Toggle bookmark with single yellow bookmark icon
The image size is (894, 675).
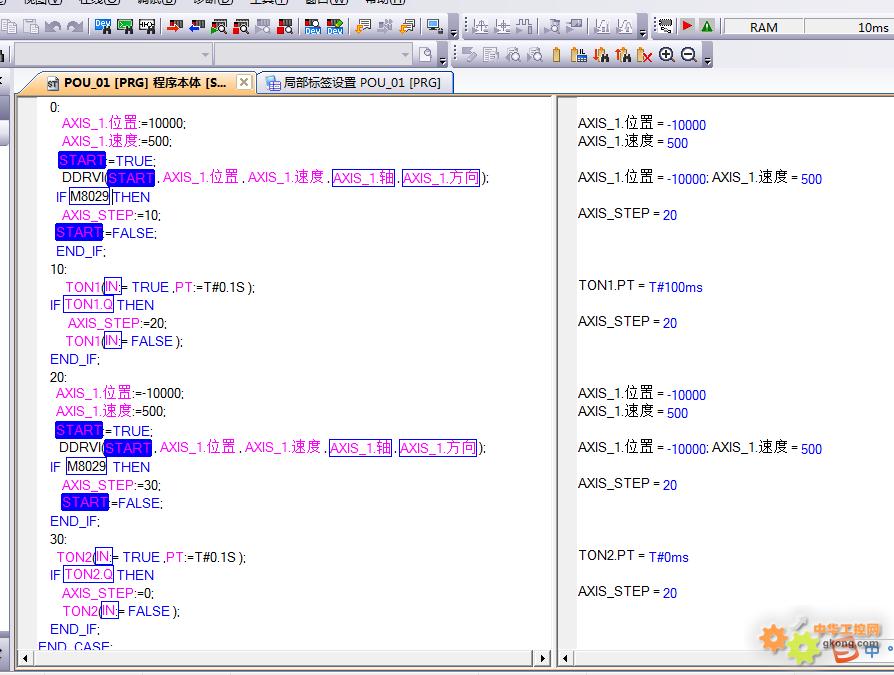[x=556, y=55]
